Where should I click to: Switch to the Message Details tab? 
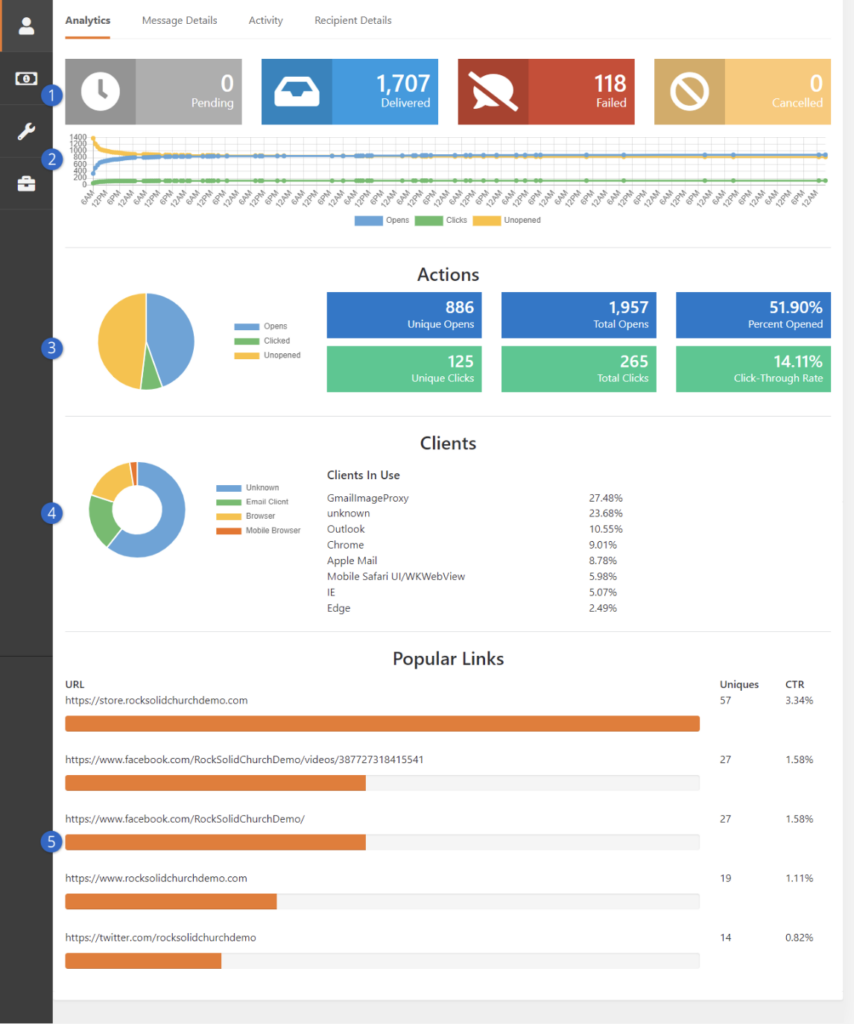point(179,20)
